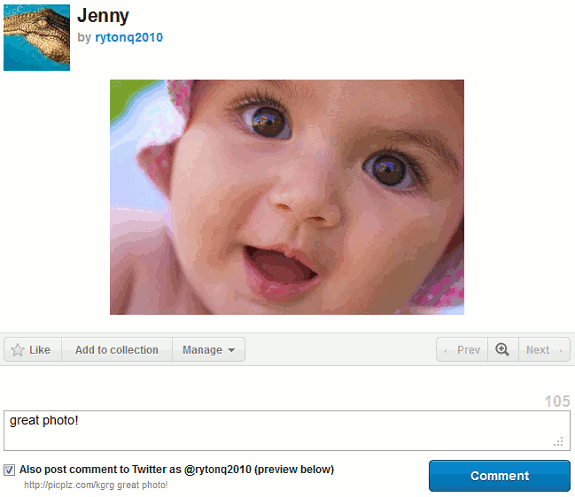This screenshot has height=497, width=575.
Task: Click the baby photo image
Action: (287, 197)
